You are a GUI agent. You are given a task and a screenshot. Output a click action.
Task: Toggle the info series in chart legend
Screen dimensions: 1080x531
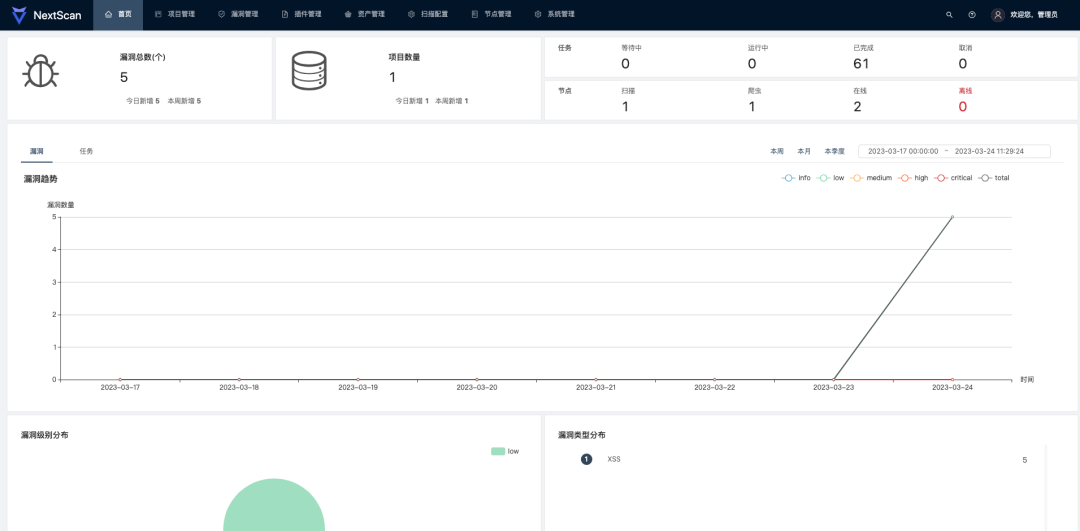point(796,178)
